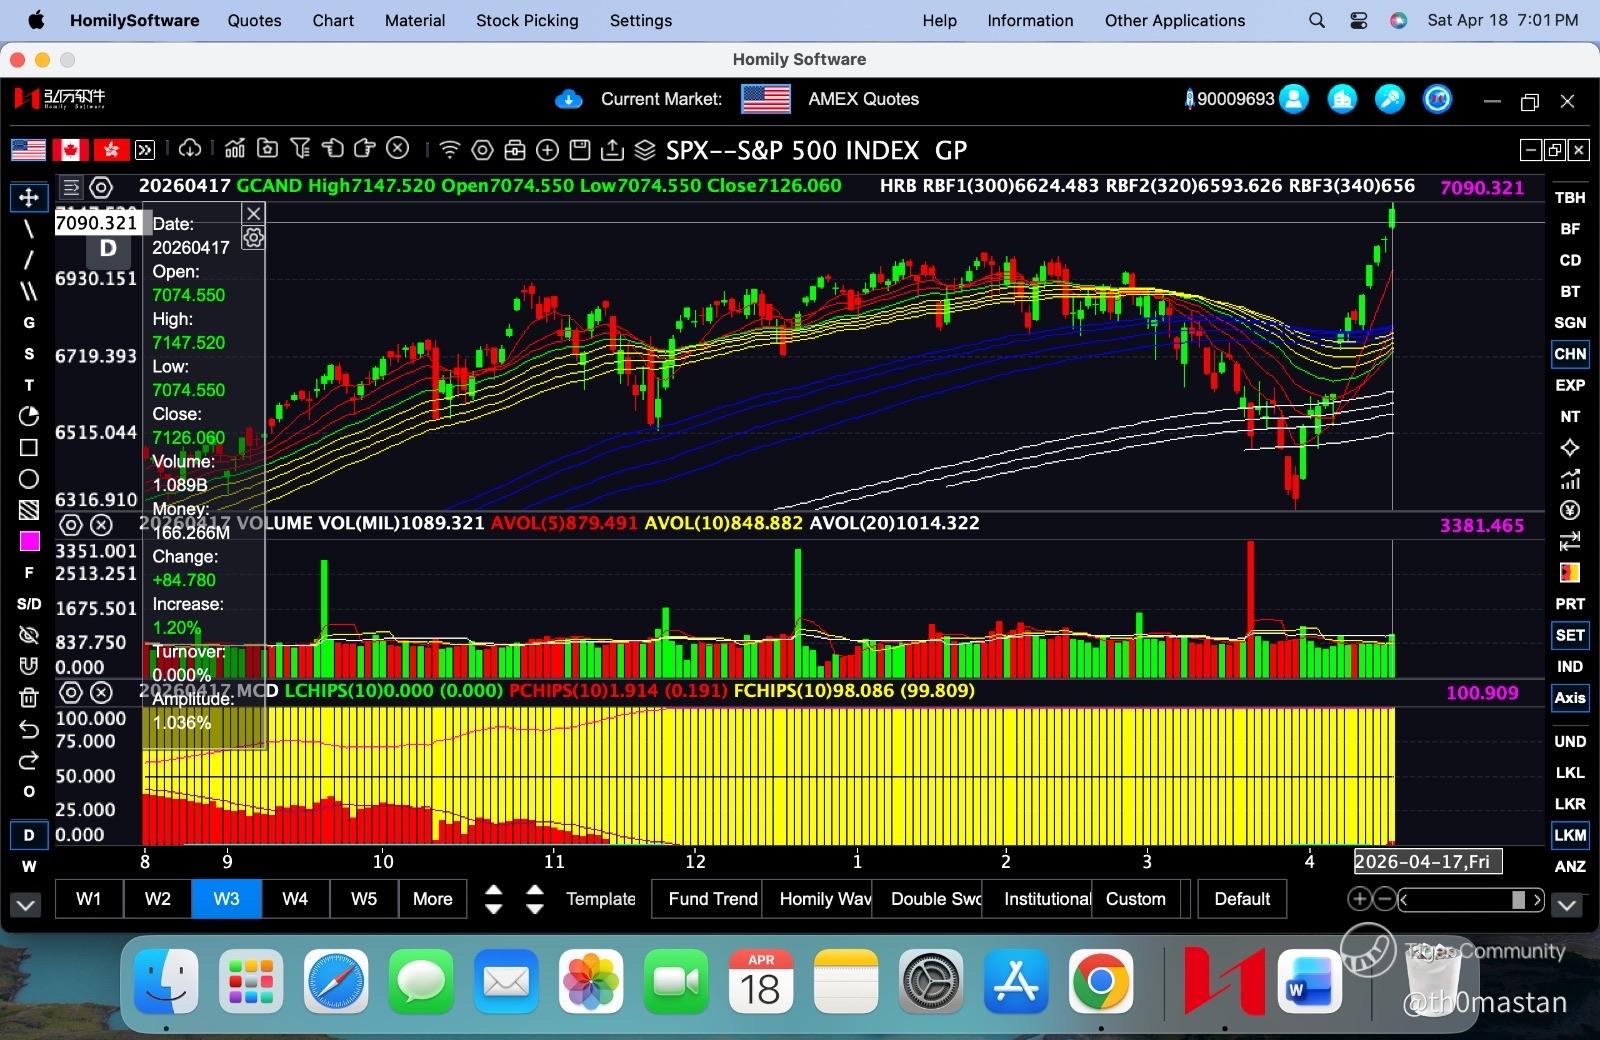Open the Other Applications menu
This screenshot has width=1600, height=1040.
click(1175, 20)
